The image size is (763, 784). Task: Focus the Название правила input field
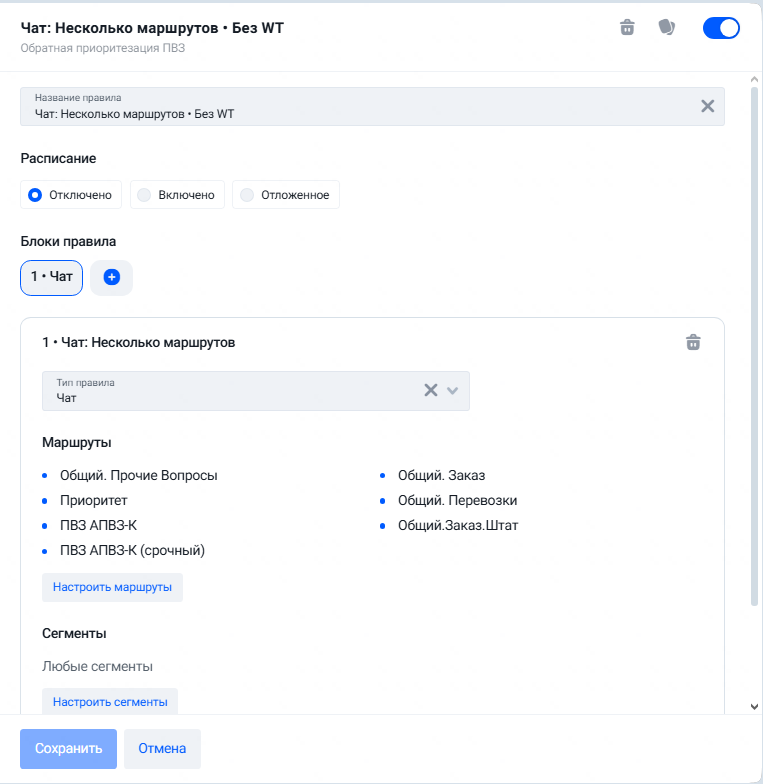[372, 106]
